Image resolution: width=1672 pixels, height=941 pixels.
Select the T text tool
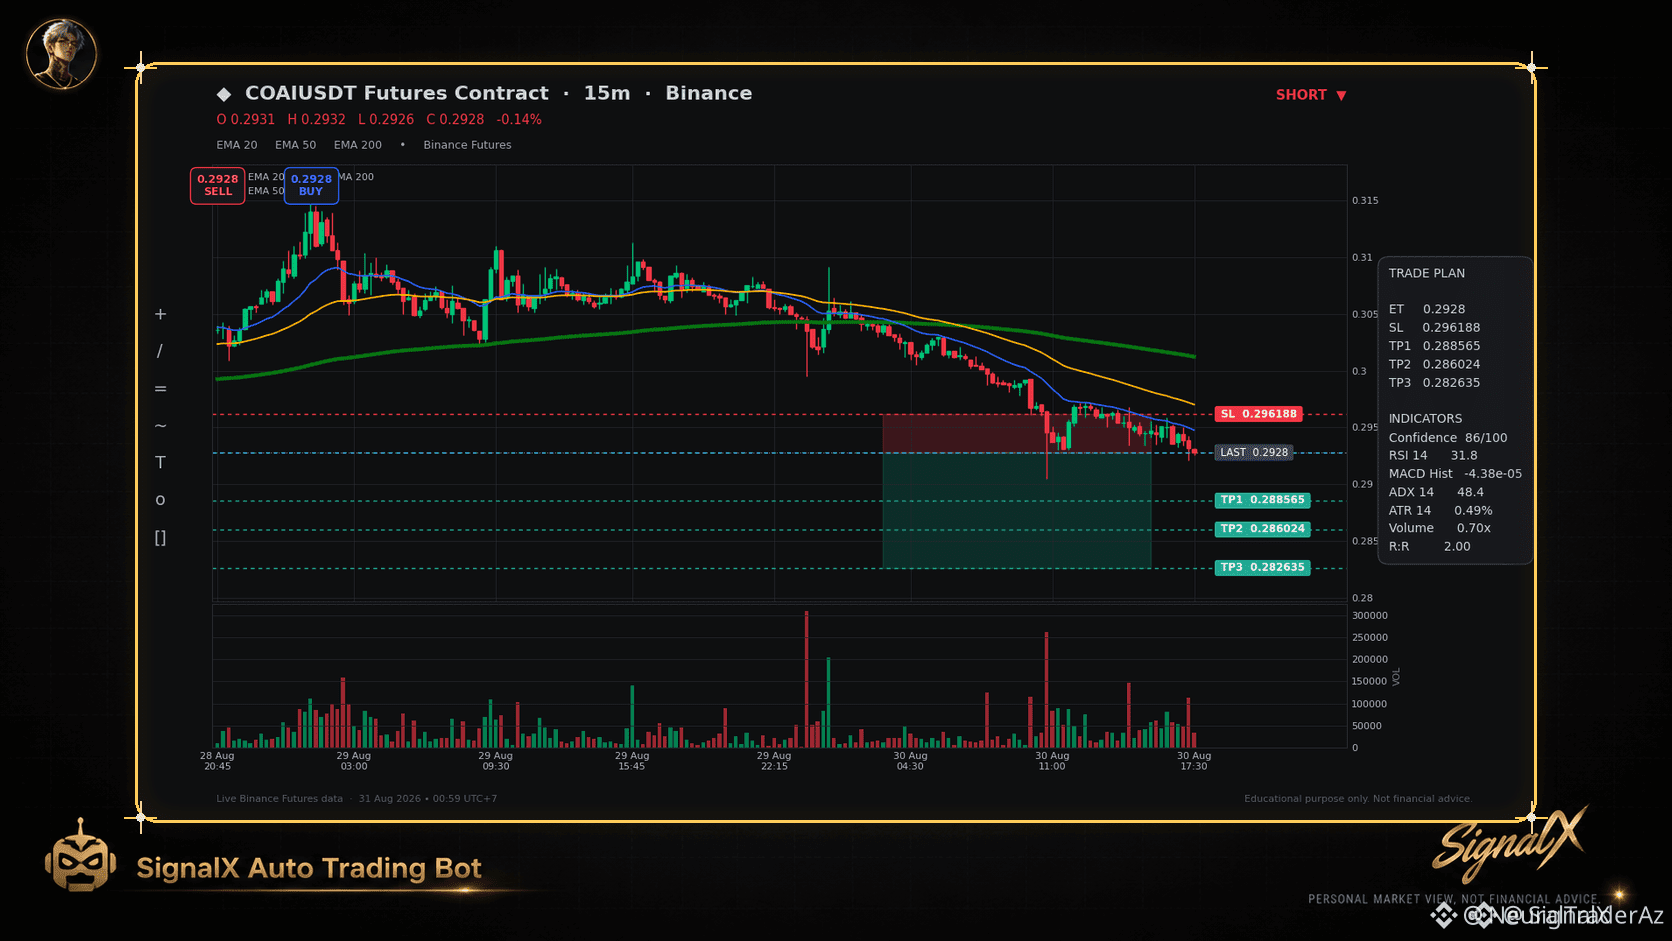tap(160, 462)
